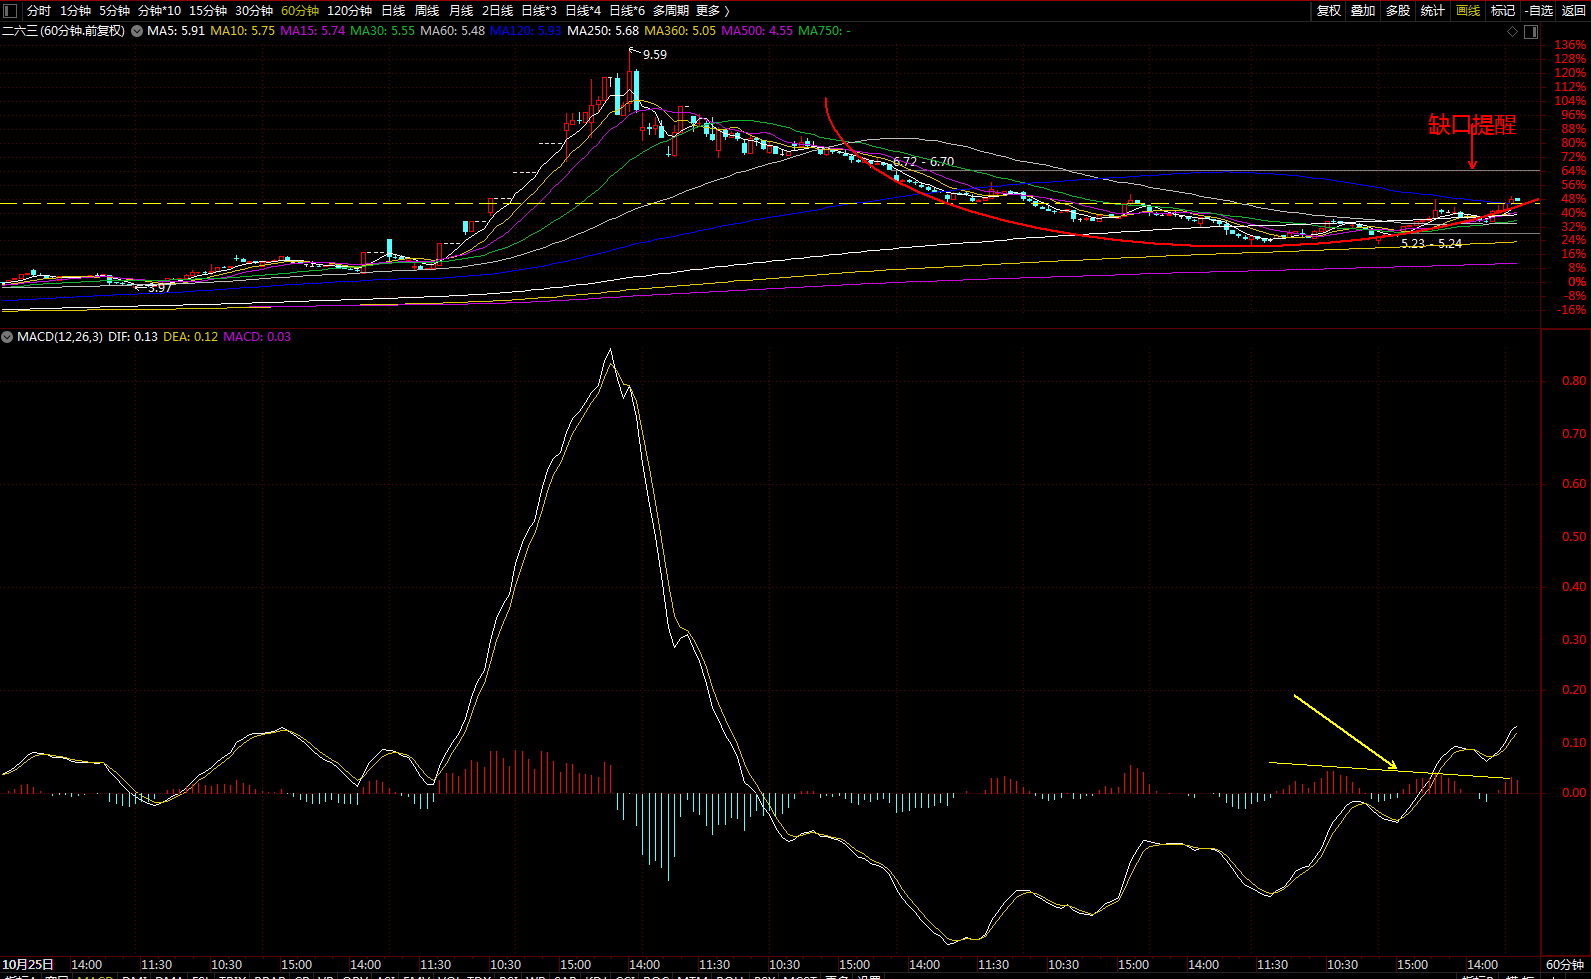Choose the 日线*6 period tab
Viewport: 1591px width, 979px height.
[x=627, y=10]
